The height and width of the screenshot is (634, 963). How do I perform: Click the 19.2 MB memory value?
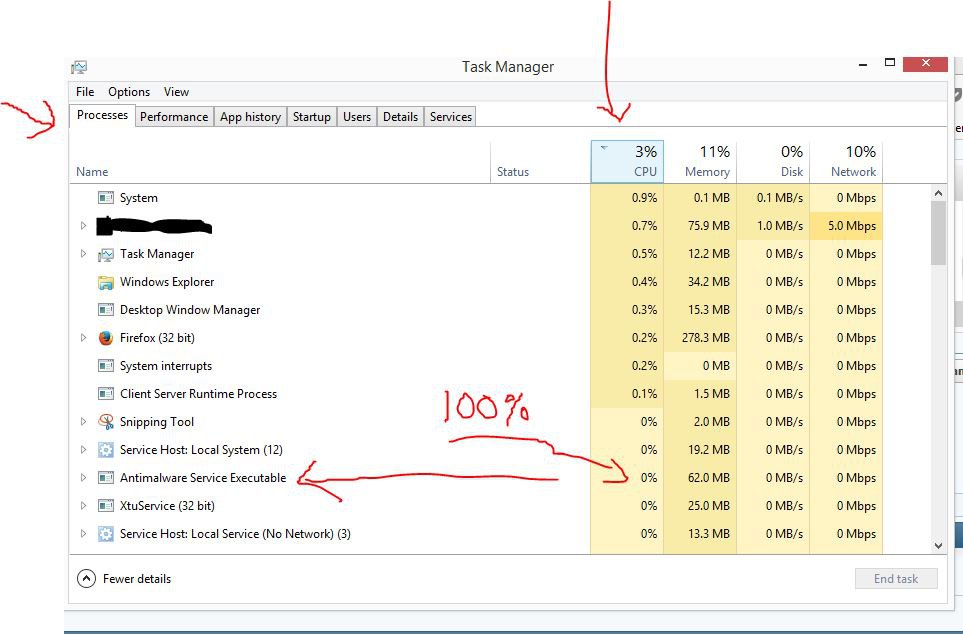[x=709, y=450]
